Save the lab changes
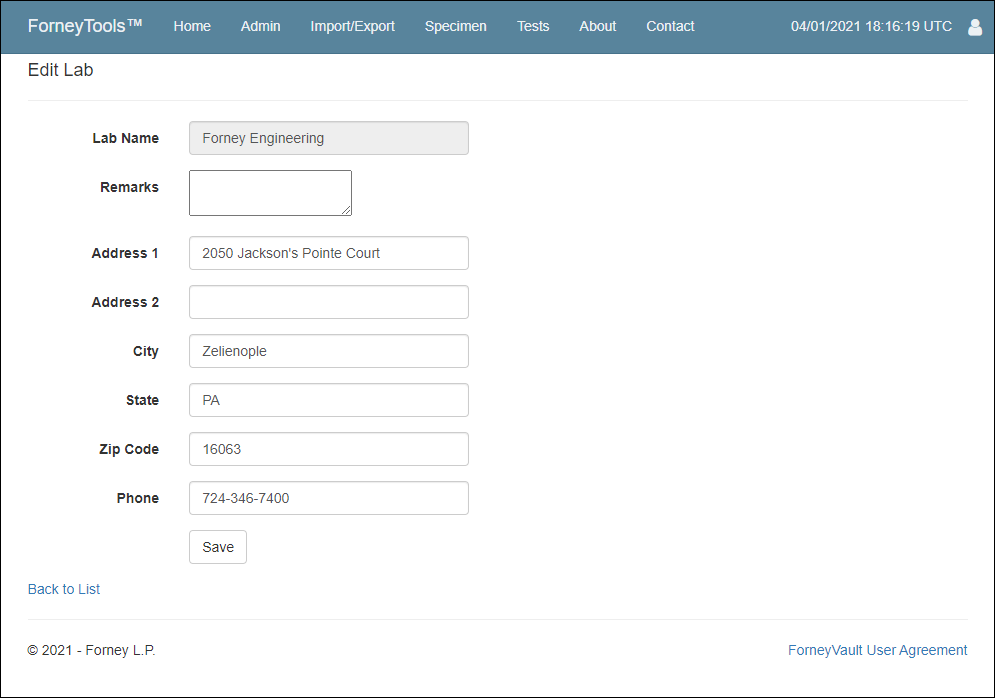995x698 pixels. tap(218, 547)
